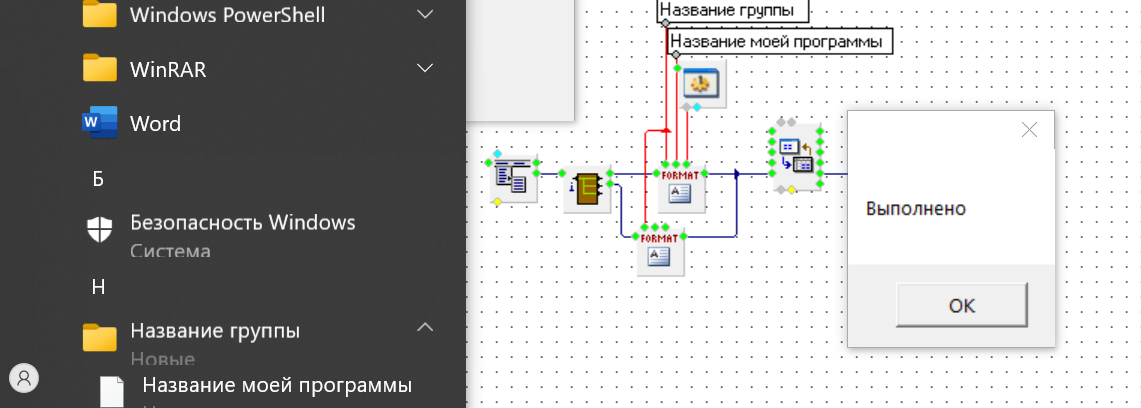Click the Безопасность Windows shield icon
The width and height of the screenshot is (1141, 408).
(99, 229)
